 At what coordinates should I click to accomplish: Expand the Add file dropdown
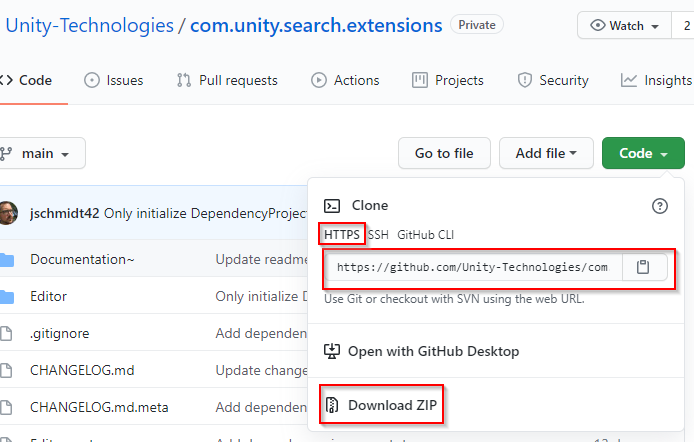pyautogui.click(x=546, y=153)
